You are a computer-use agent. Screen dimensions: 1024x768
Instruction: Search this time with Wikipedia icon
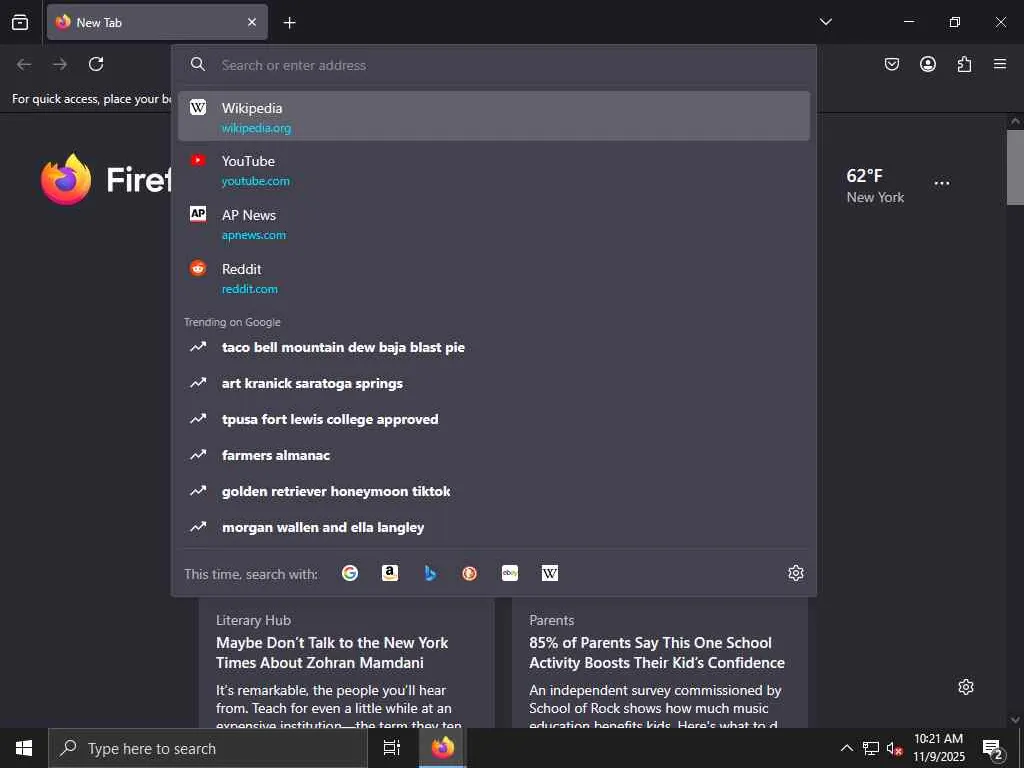[x=550, y=573]
